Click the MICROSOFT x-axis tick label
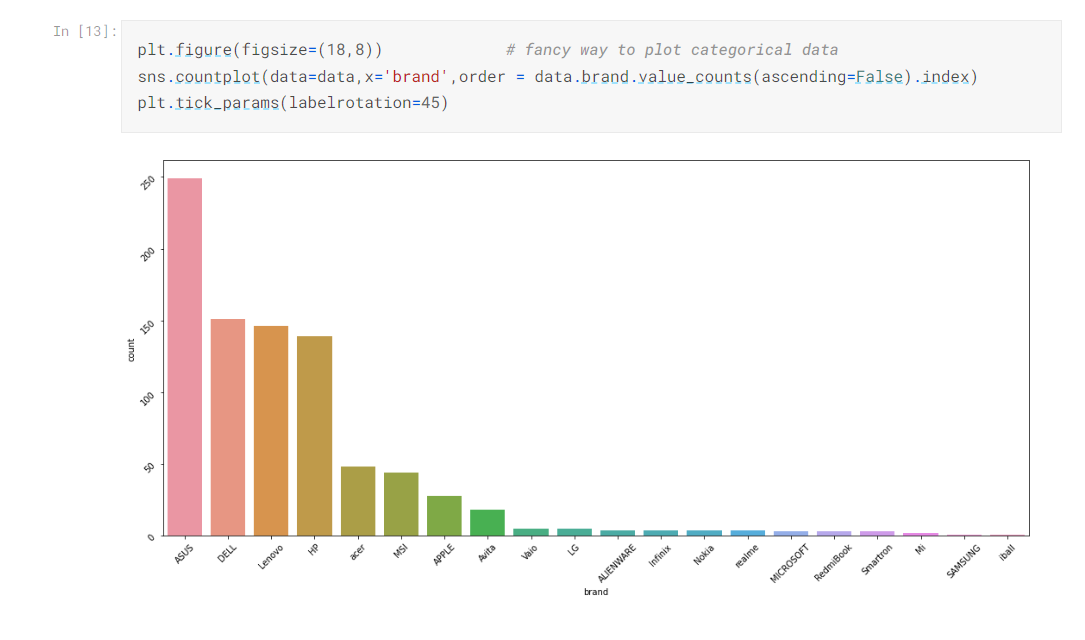Image resolution: width=1085 pixels, height=640 pixels. (x=790, y=564)
